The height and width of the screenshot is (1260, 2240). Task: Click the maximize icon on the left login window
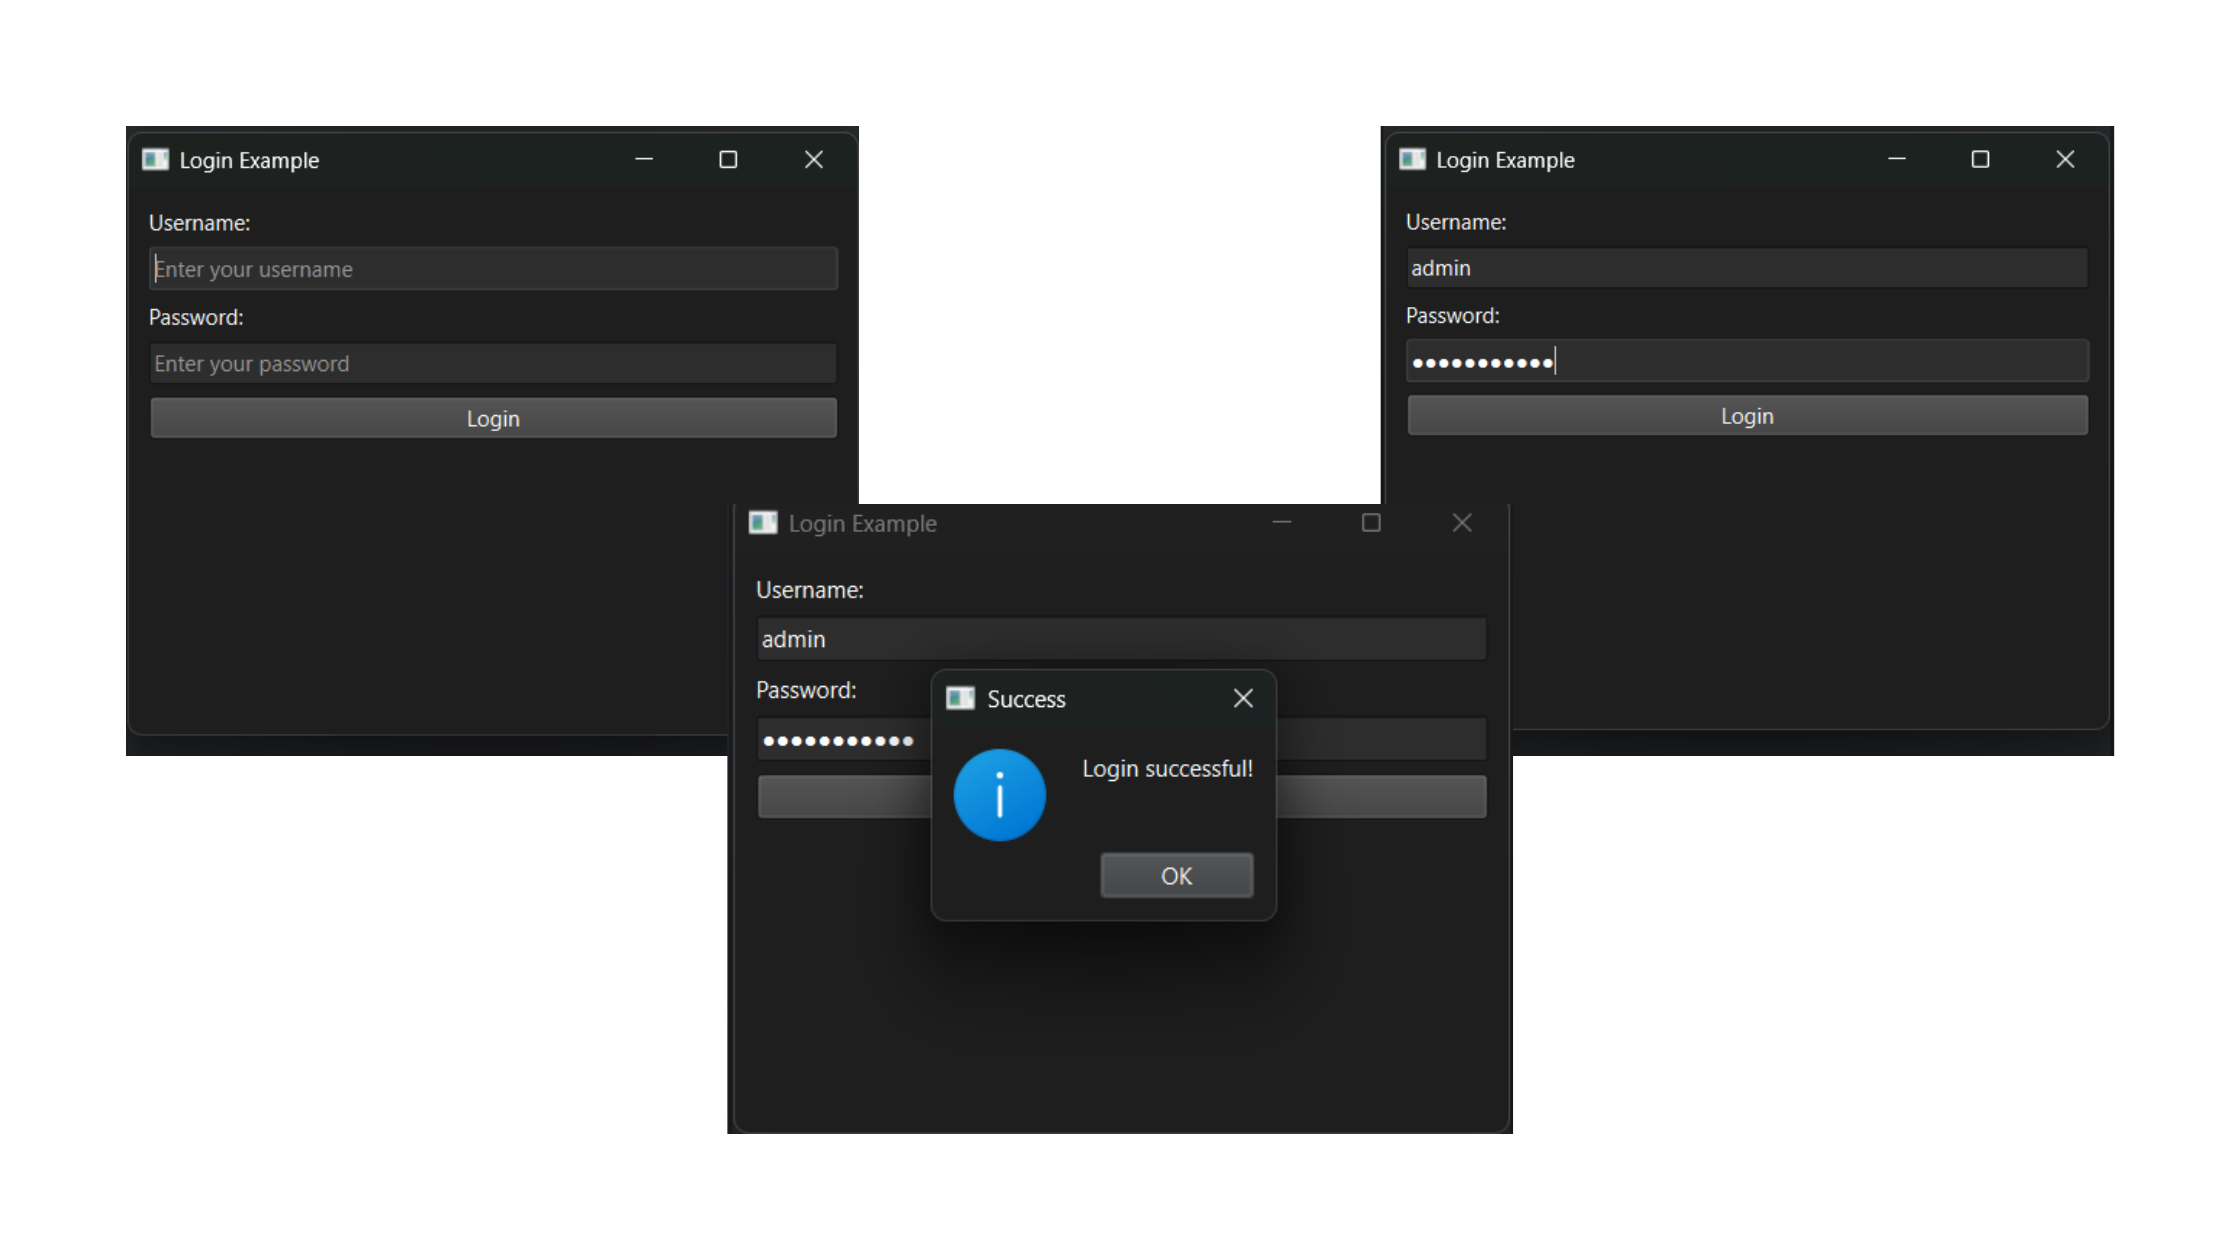(x=728, y=159)
